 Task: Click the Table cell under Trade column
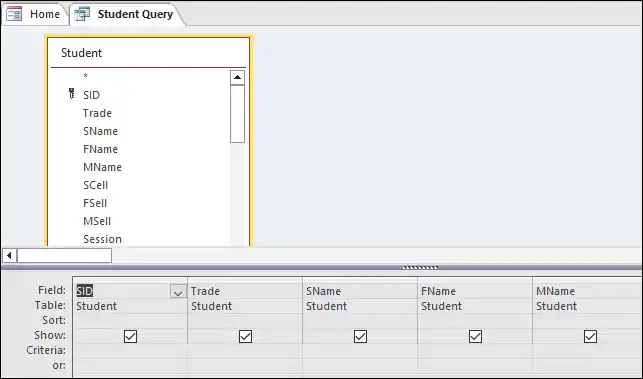tap(245, 306)
